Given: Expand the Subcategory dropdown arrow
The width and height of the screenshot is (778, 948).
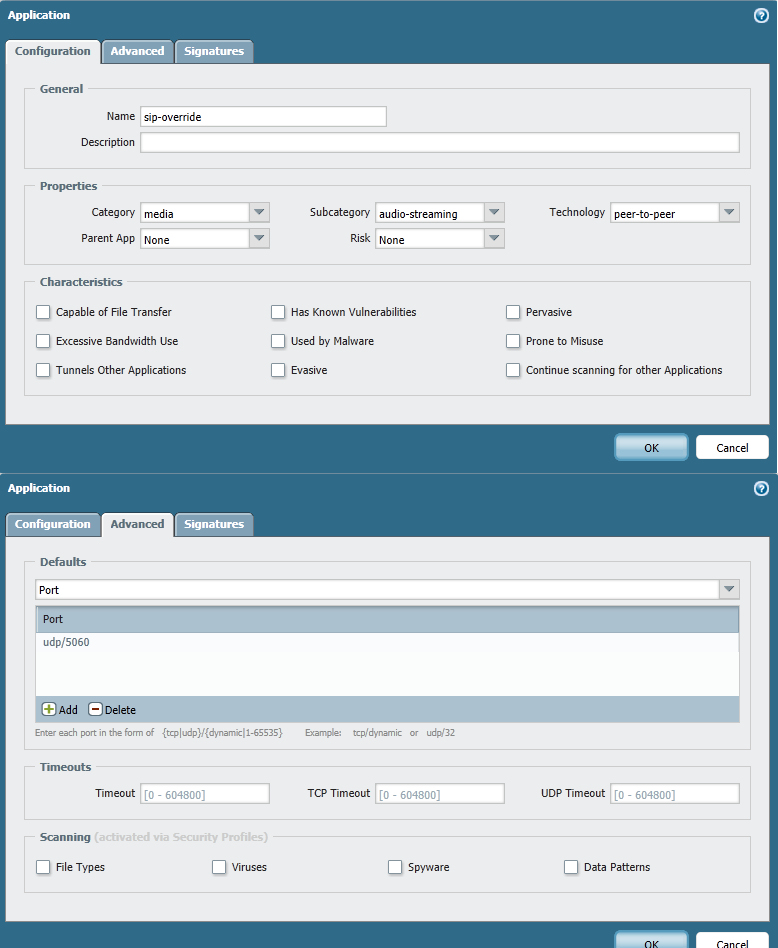Looking at the screenshot, I should pyautogui.click(x=494, y=212).
